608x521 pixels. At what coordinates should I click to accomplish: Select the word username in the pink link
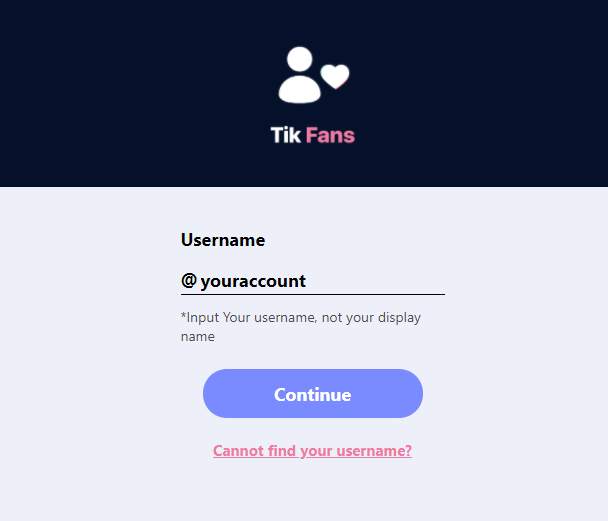[x=374, y=451]
